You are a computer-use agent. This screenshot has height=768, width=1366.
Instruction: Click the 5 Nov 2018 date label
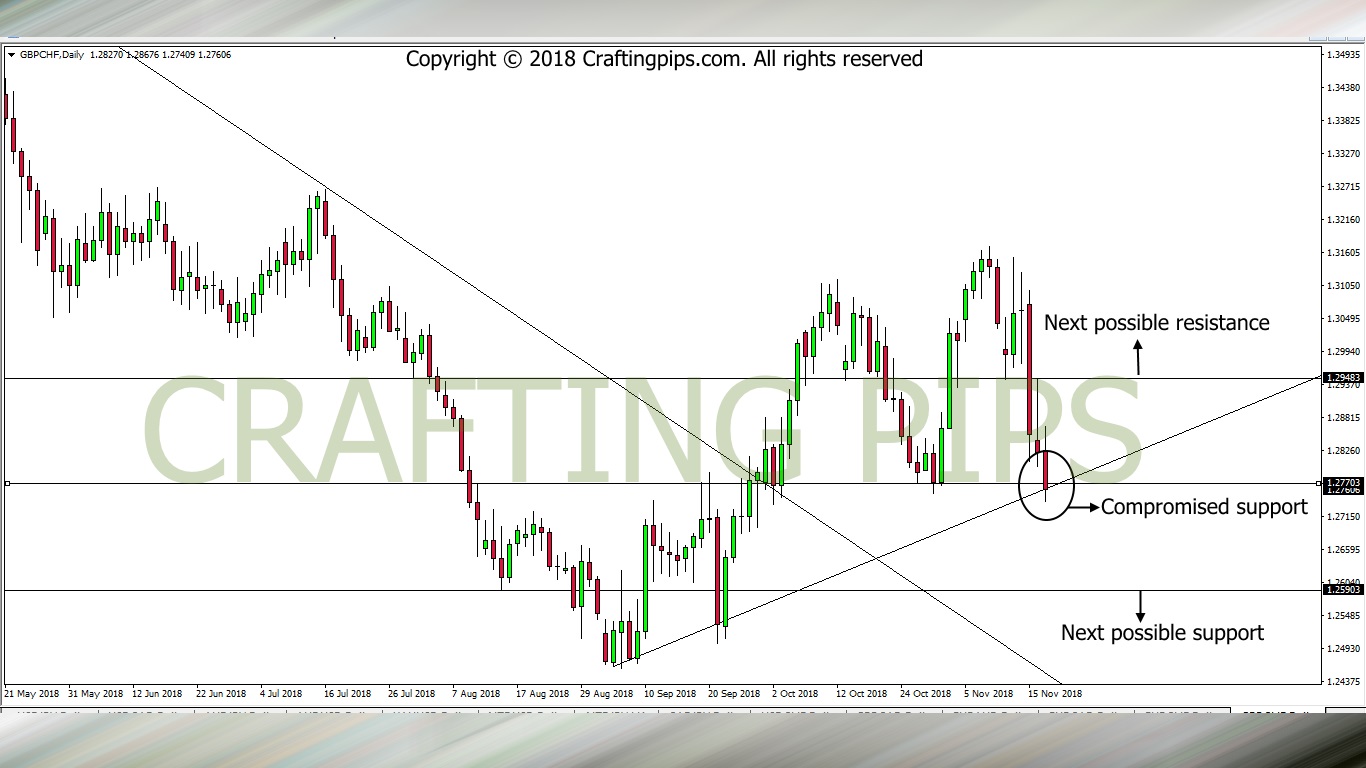click(990, 693)
